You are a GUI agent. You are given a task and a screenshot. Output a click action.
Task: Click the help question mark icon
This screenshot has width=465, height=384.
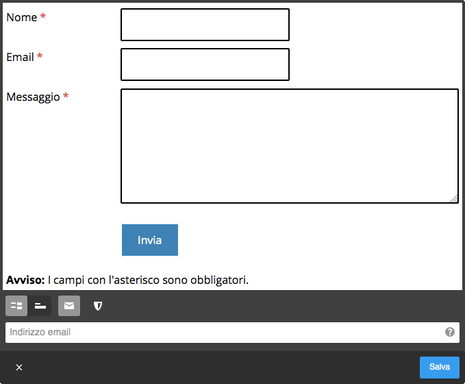point(450,332)
